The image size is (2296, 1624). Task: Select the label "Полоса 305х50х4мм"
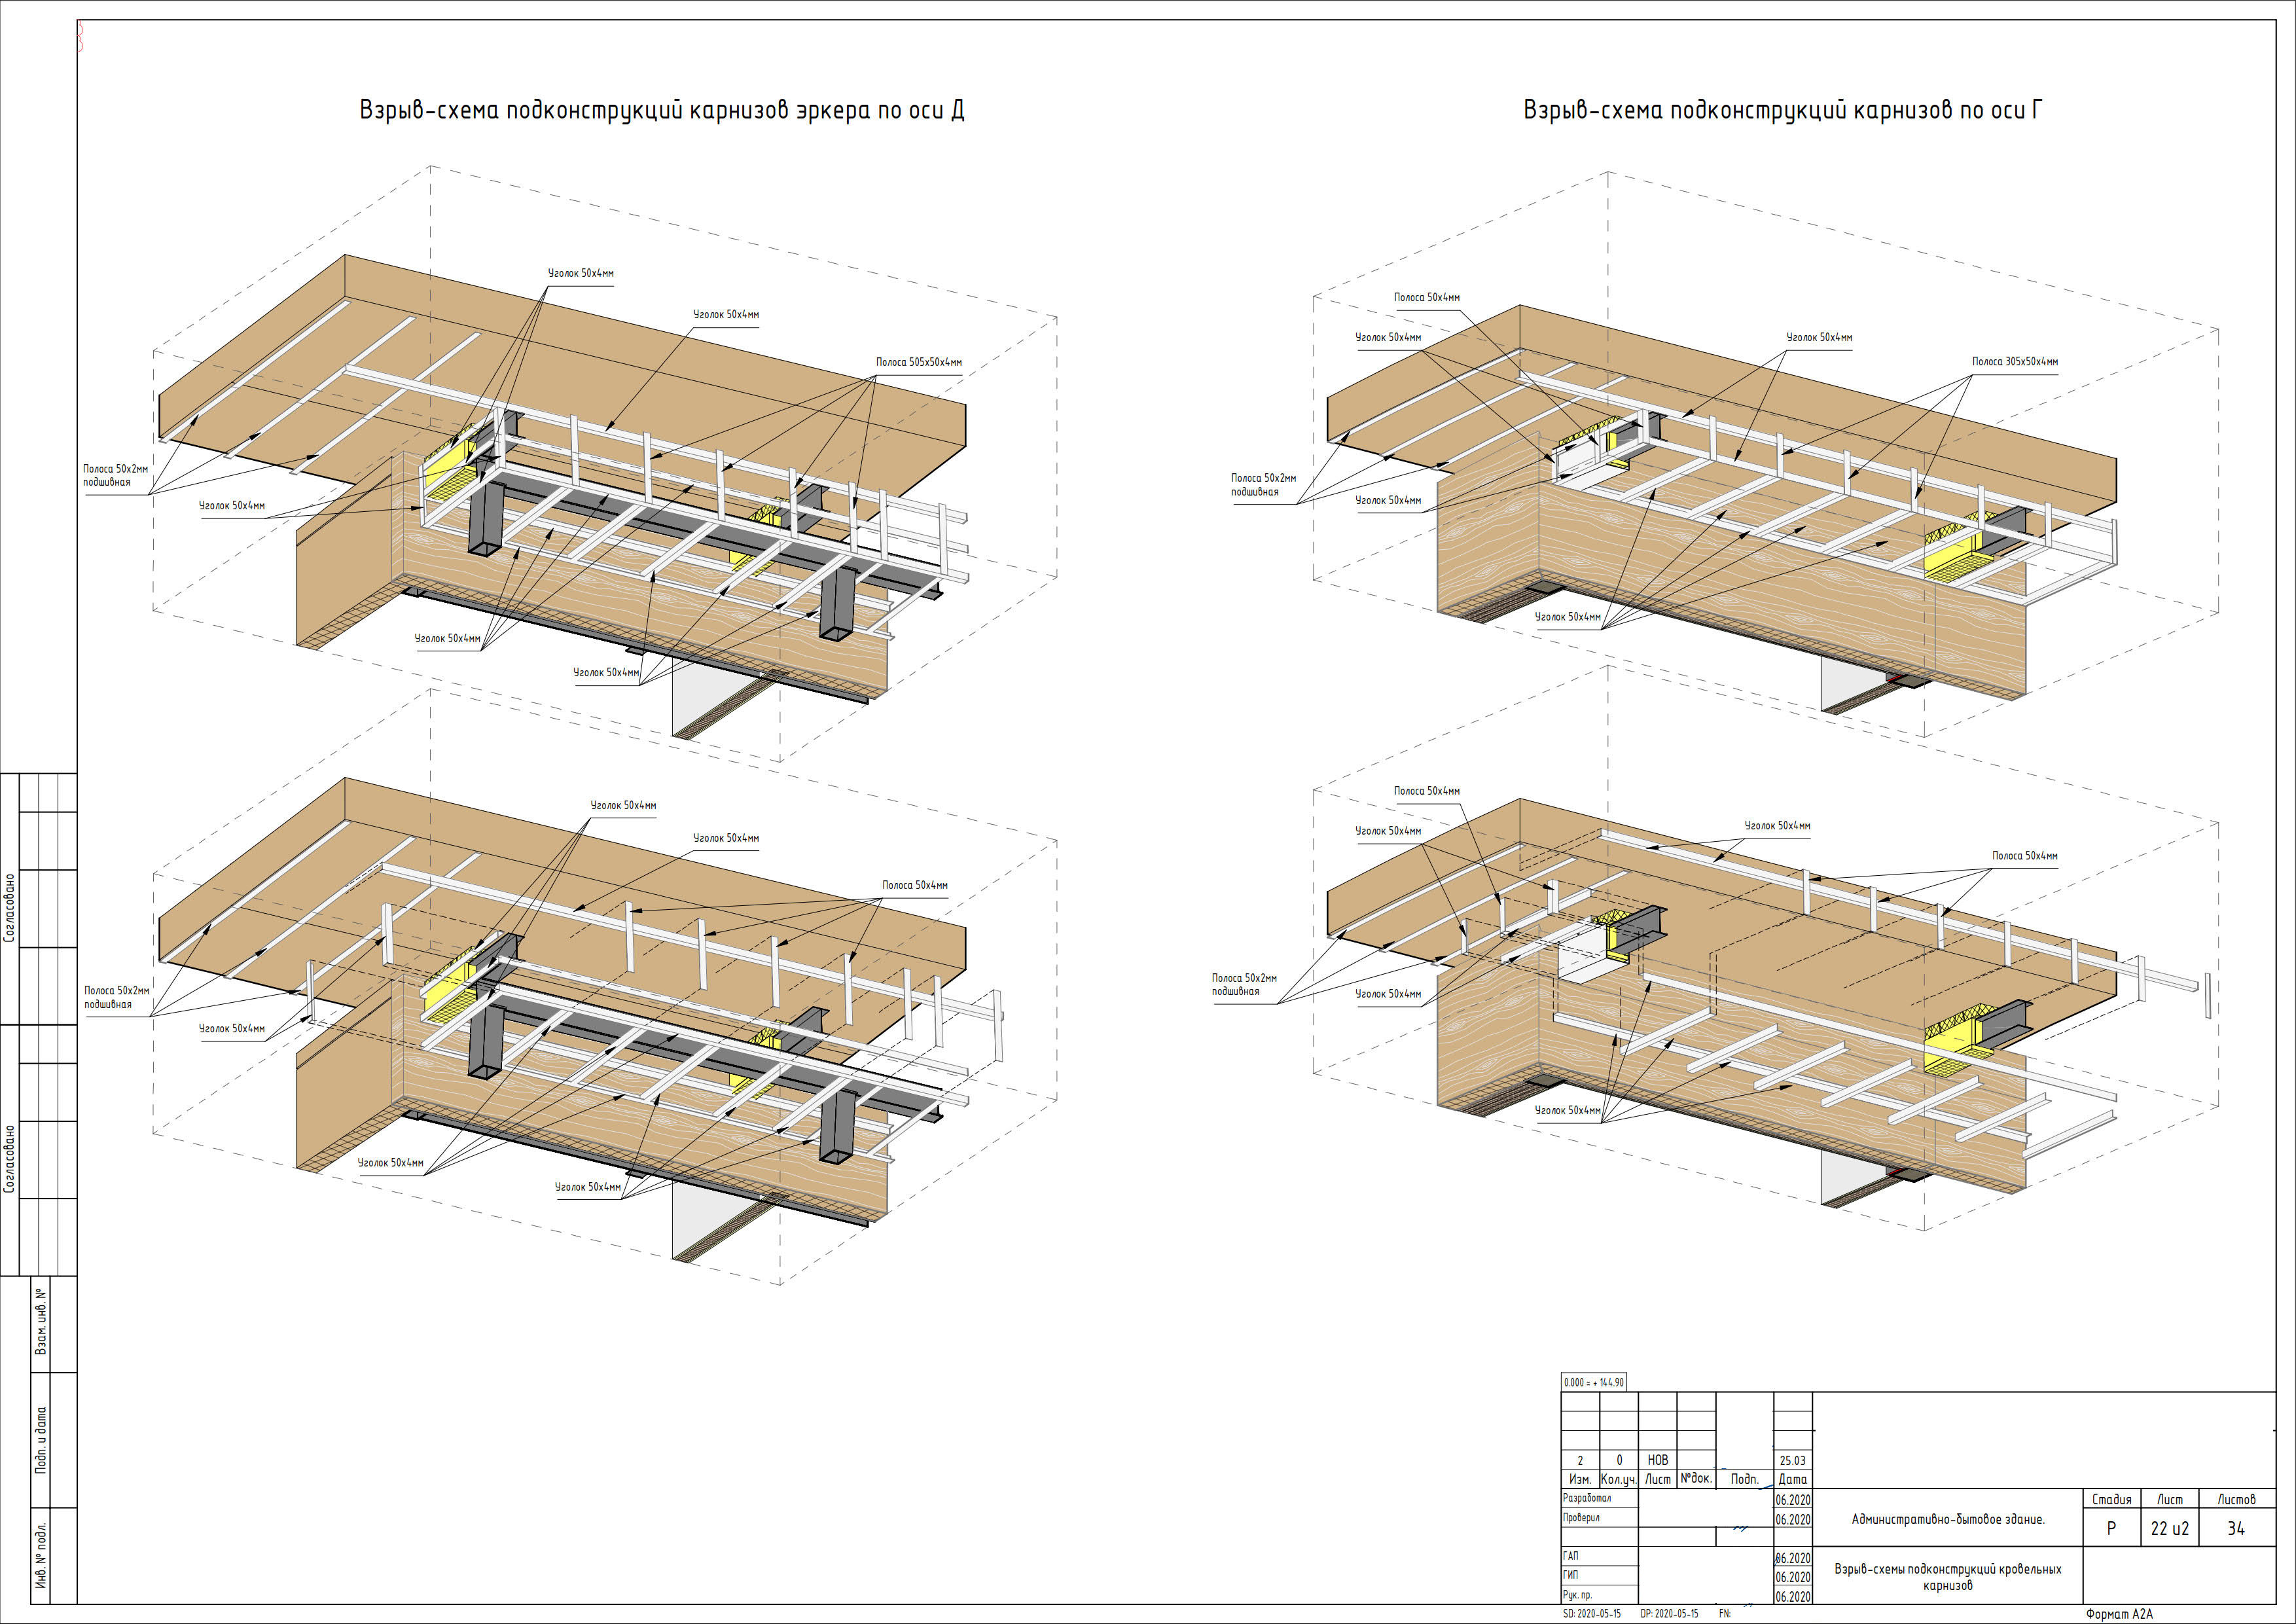2015,361
